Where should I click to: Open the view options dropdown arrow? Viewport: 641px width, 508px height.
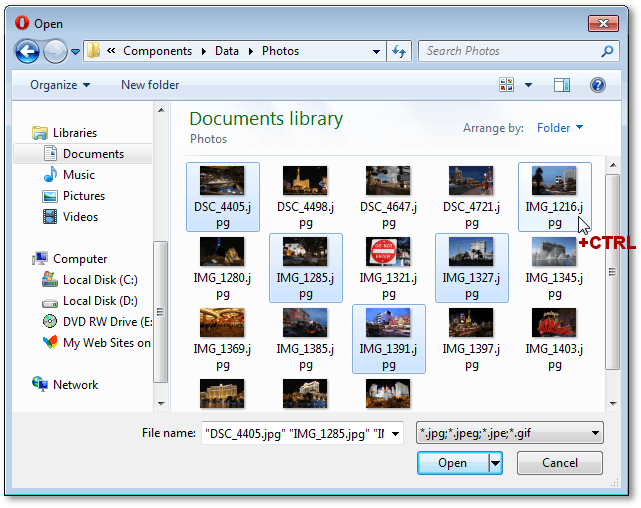click(529, 85)
